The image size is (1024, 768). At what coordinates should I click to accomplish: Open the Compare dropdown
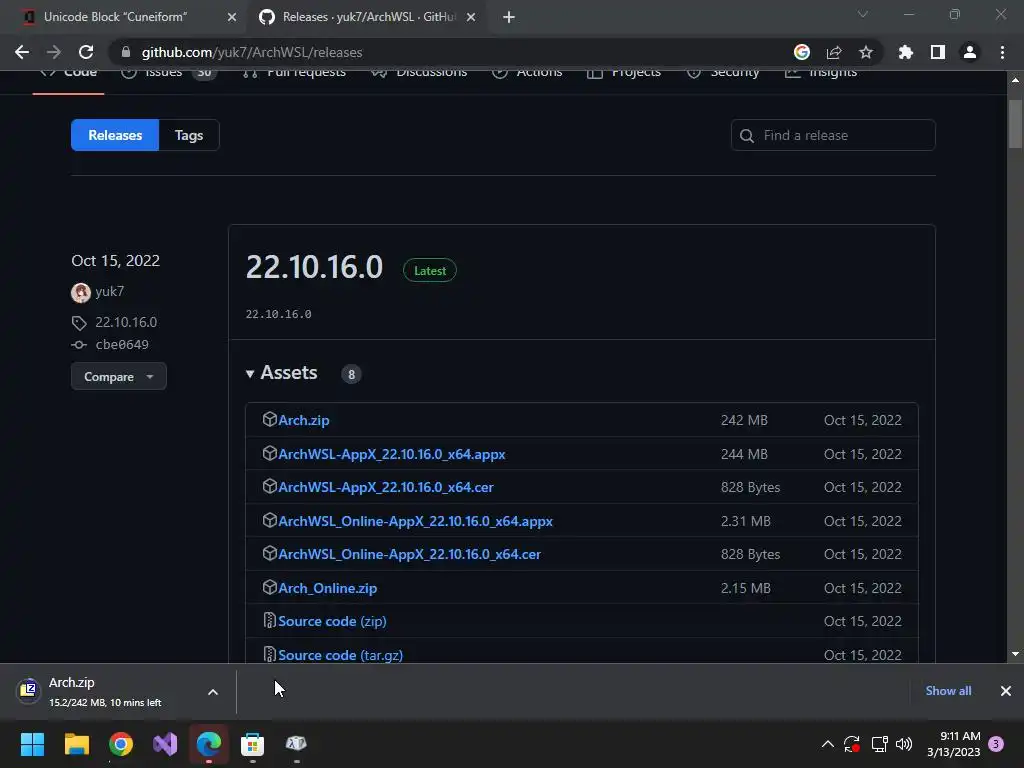click(x=118, y=376)
